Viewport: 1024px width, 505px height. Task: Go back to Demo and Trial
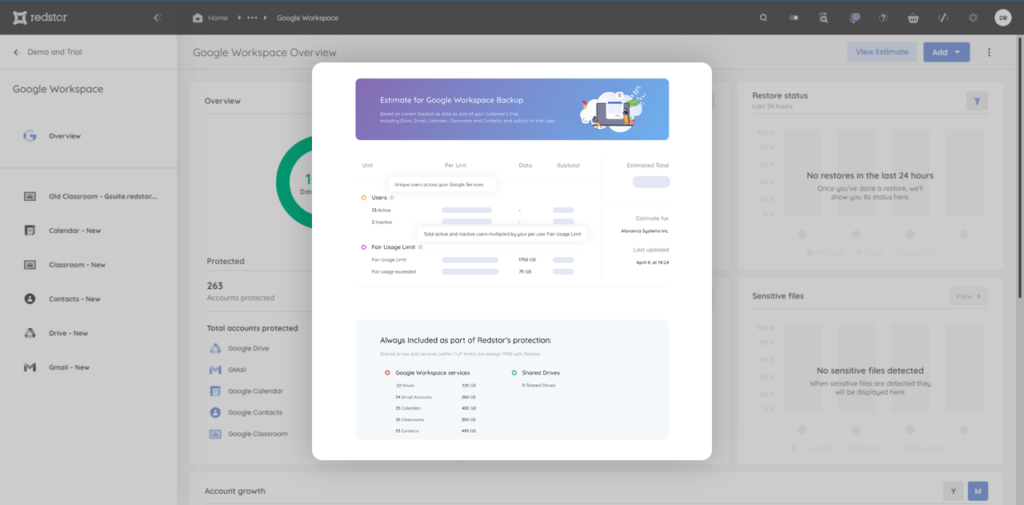tap(48, 52)
